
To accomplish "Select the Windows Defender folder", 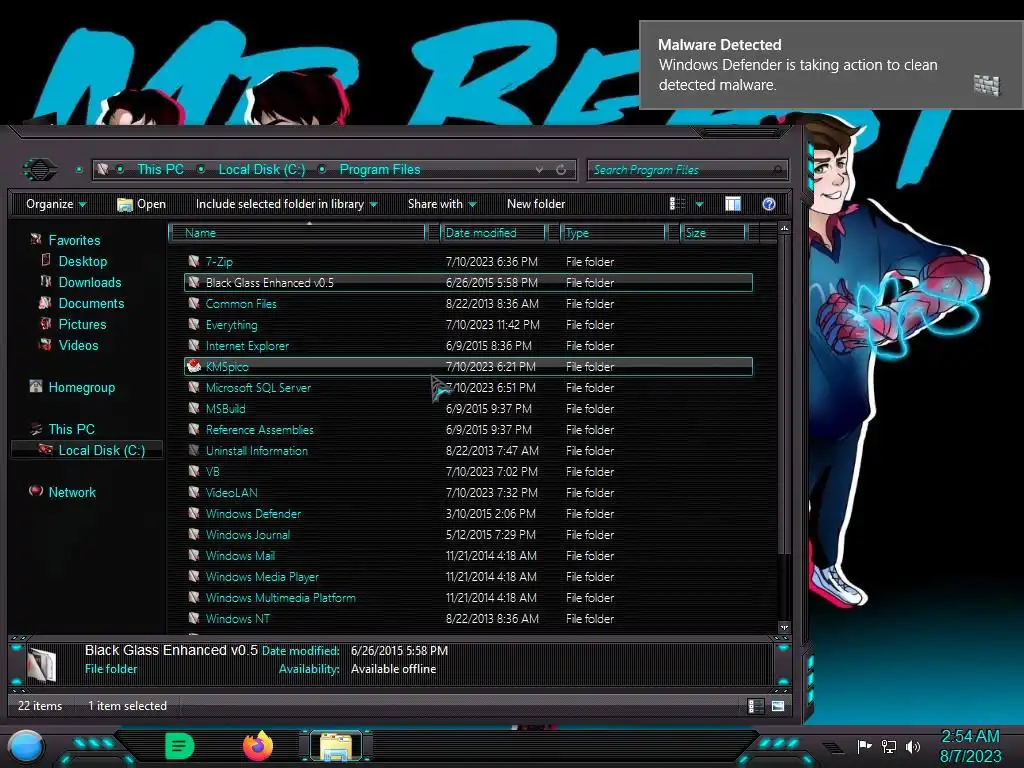I will pyautogui.click(x=253, y=513).
